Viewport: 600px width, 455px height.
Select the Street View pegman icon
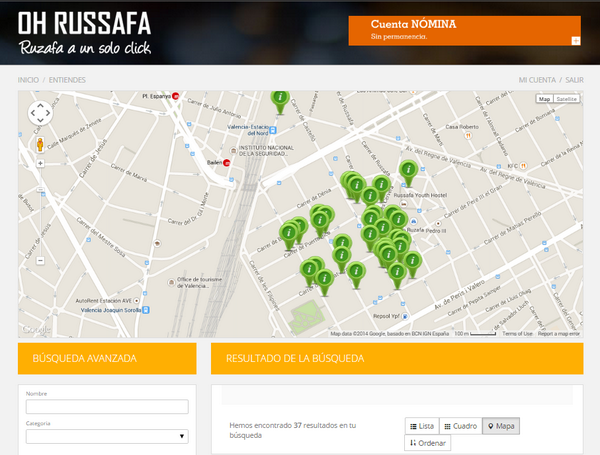pyautogui.click(x=40, y=145)
